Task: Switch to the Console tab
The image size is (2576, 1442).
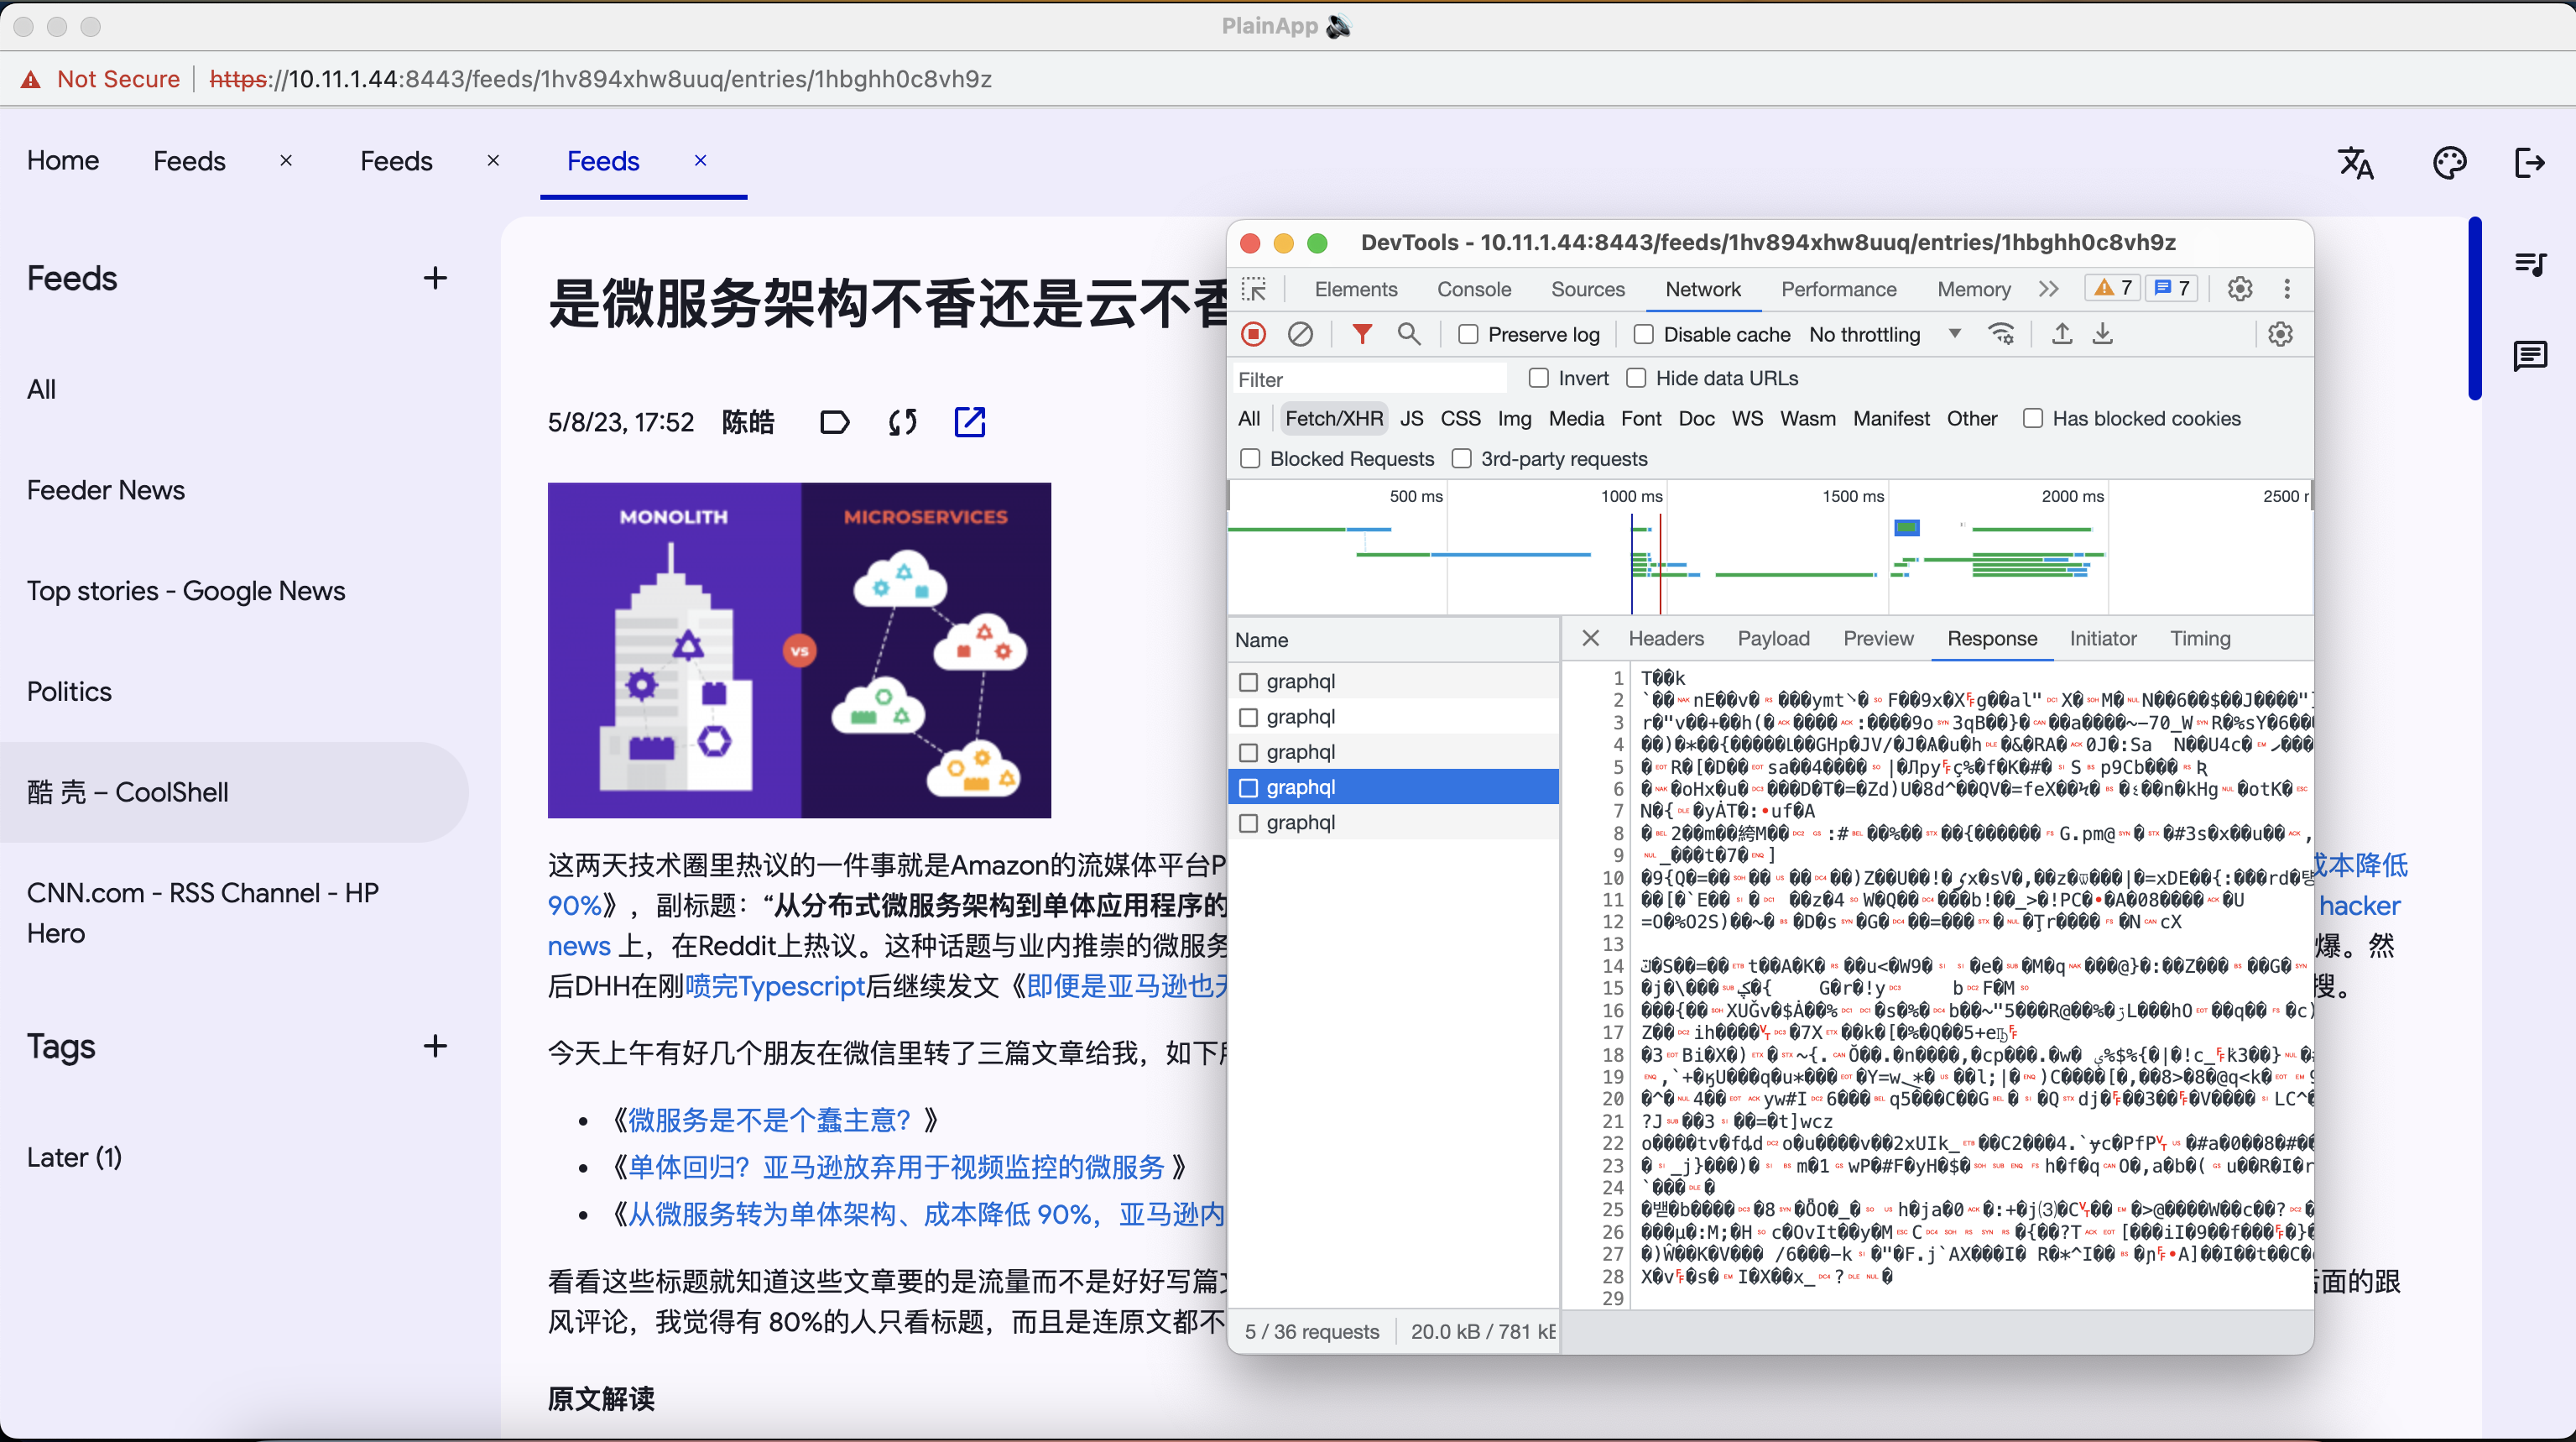Action: [1473, 289]
